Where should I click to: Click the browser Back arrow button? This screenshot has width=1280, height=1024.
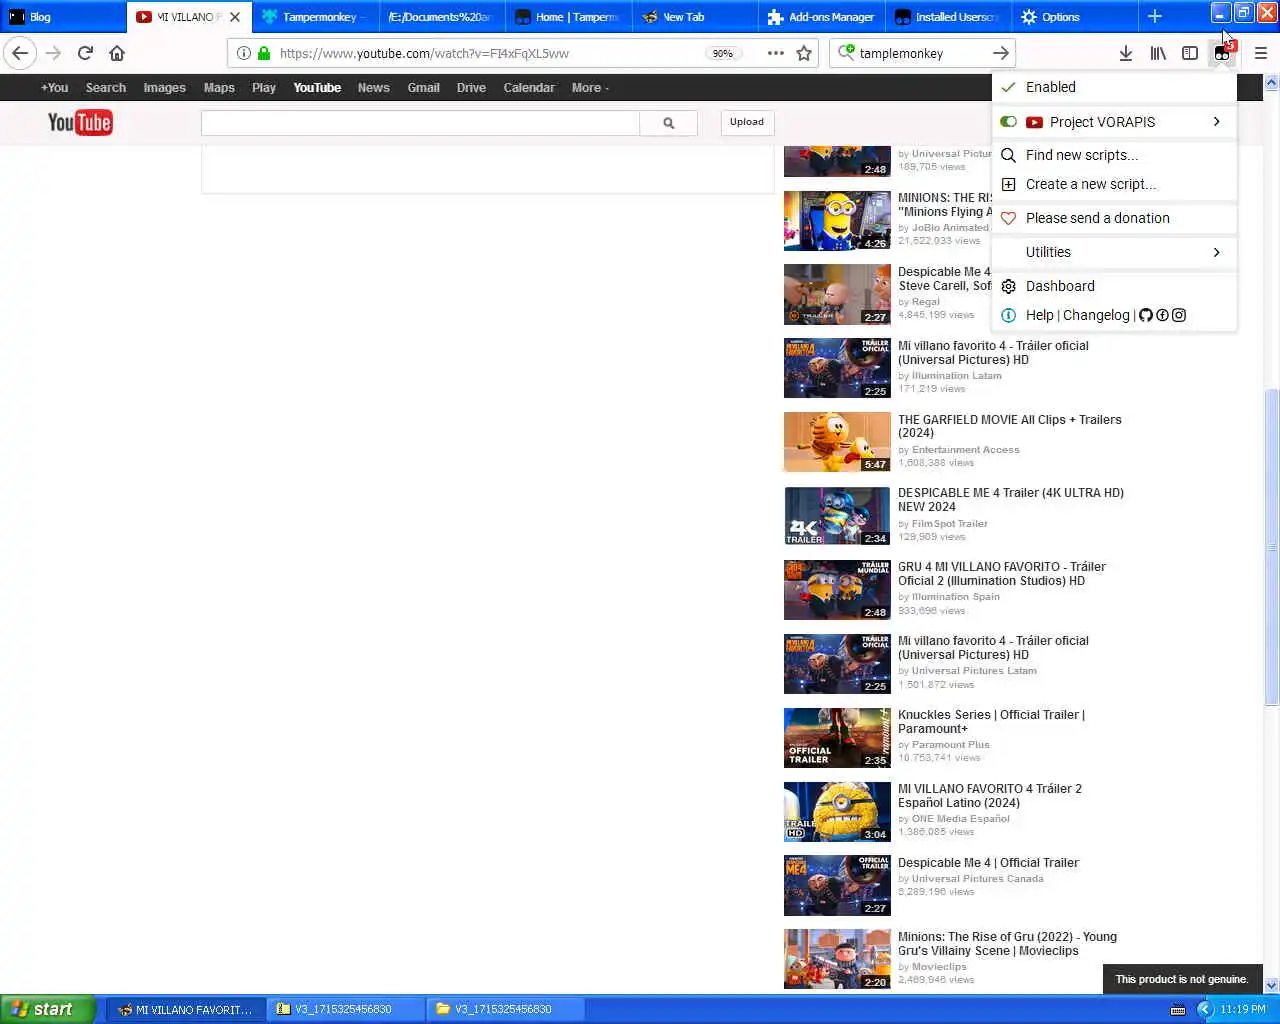20,53
